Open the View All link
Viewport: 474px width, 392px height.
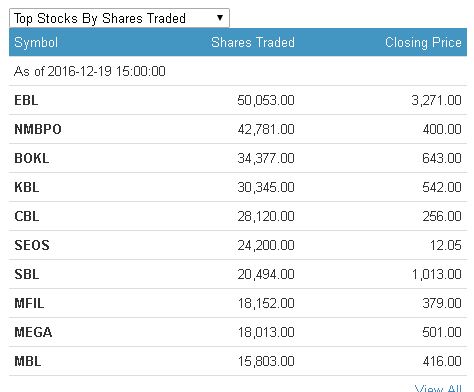438,388
